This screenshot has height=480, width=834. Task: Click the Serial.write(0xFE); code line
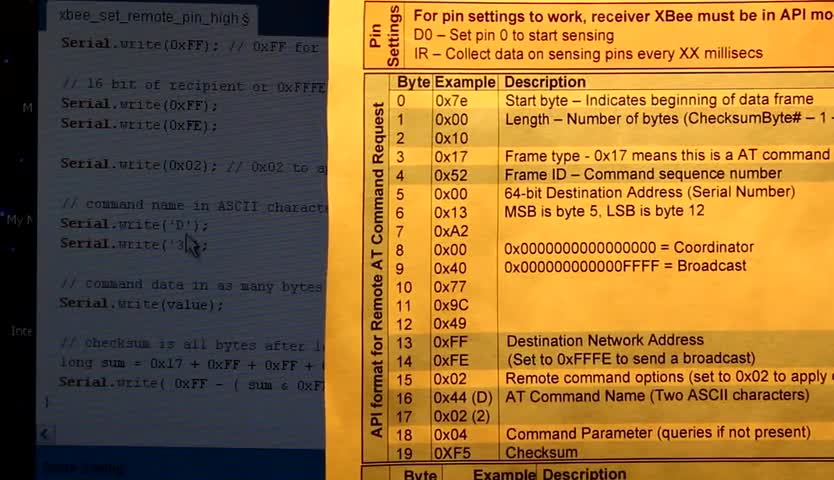(x=139, y=125)
